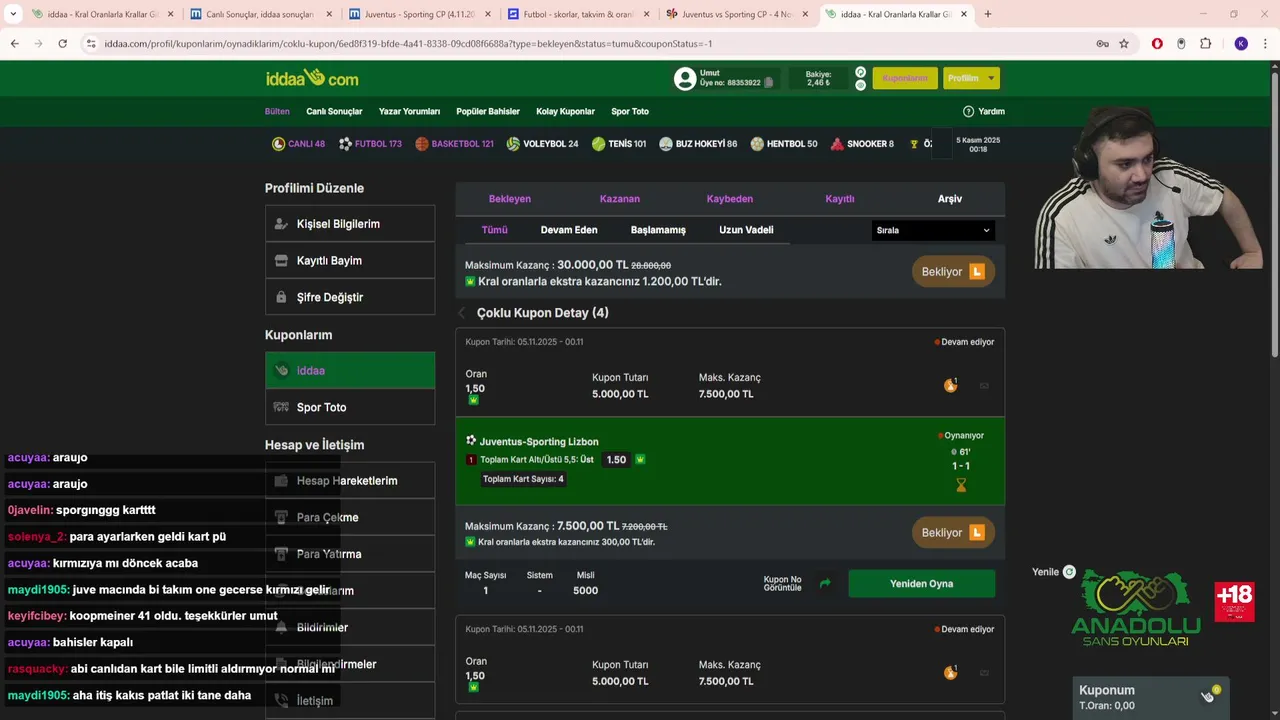The image size is (1280, 720).
Task: Switch to the Kayıtlı coupons tab
Action: pos(840,199)
